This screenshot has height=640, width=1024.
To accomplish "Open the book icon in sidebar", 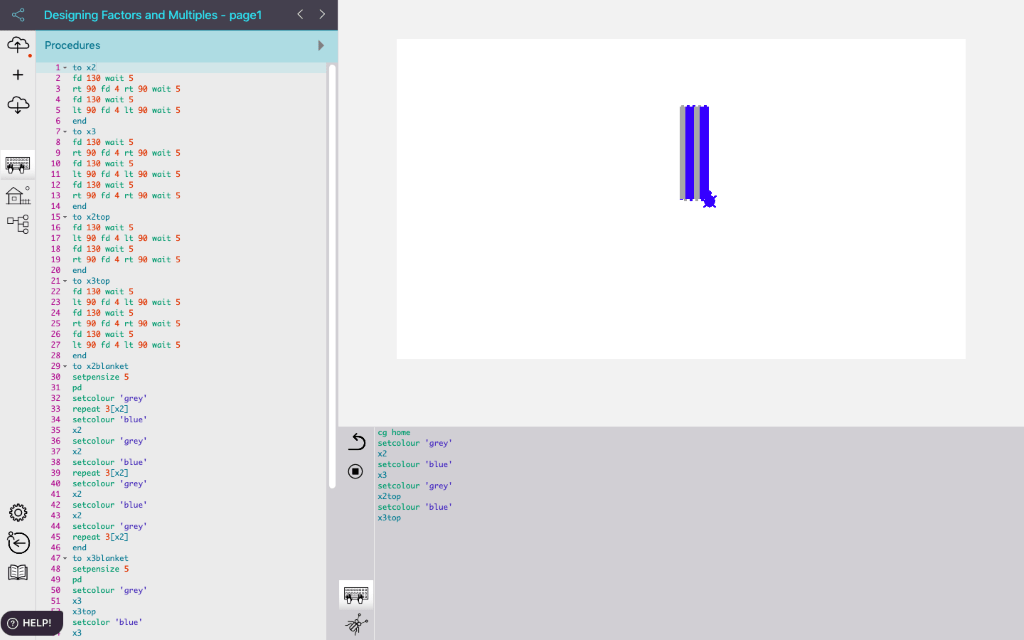I will coord(18,572).
